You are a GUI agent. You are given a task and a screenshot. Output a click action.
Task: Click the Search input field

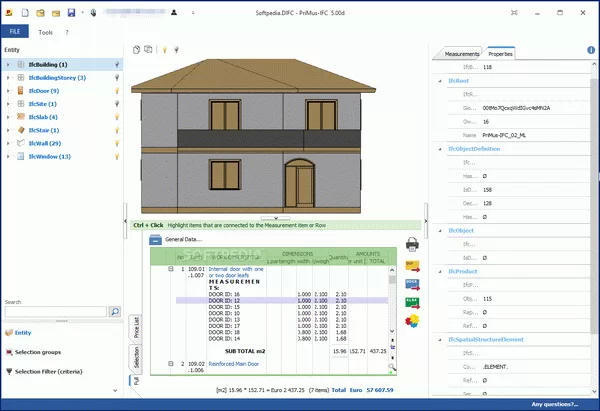pos(55,312)
